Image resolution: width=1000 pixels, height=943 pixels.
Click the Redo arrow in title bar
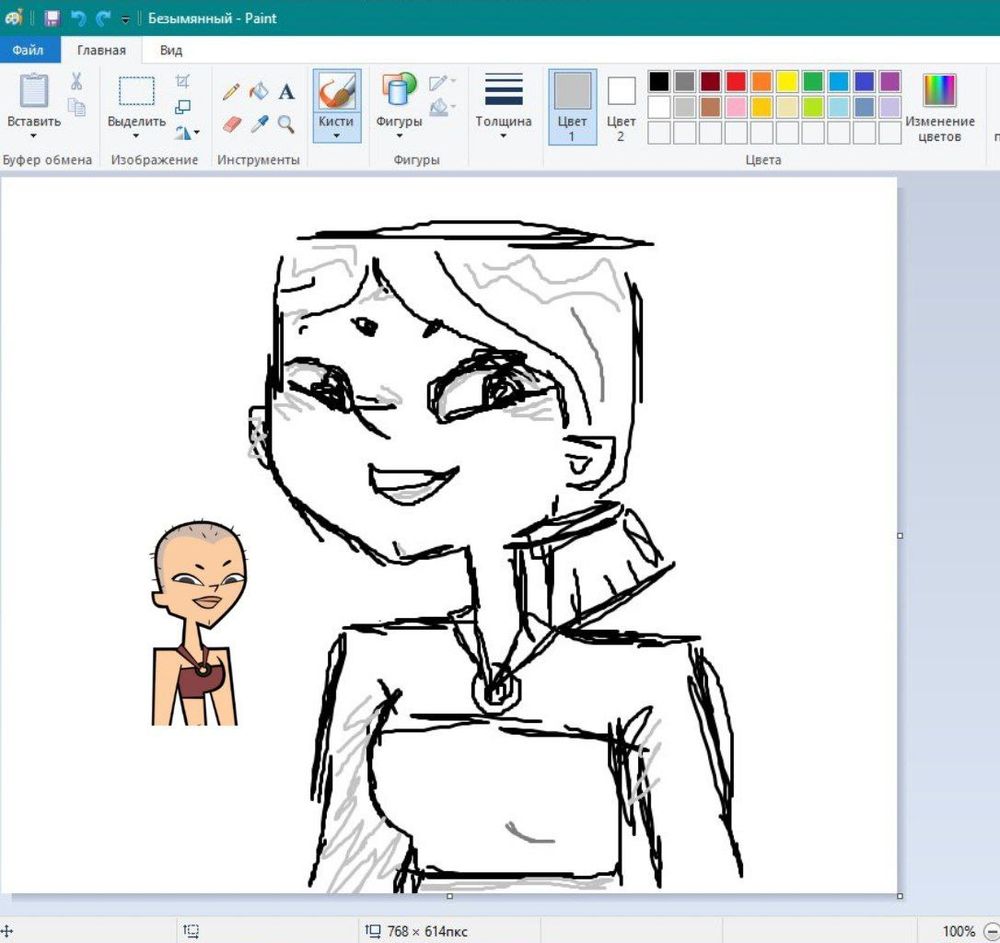tap(103, 18)
